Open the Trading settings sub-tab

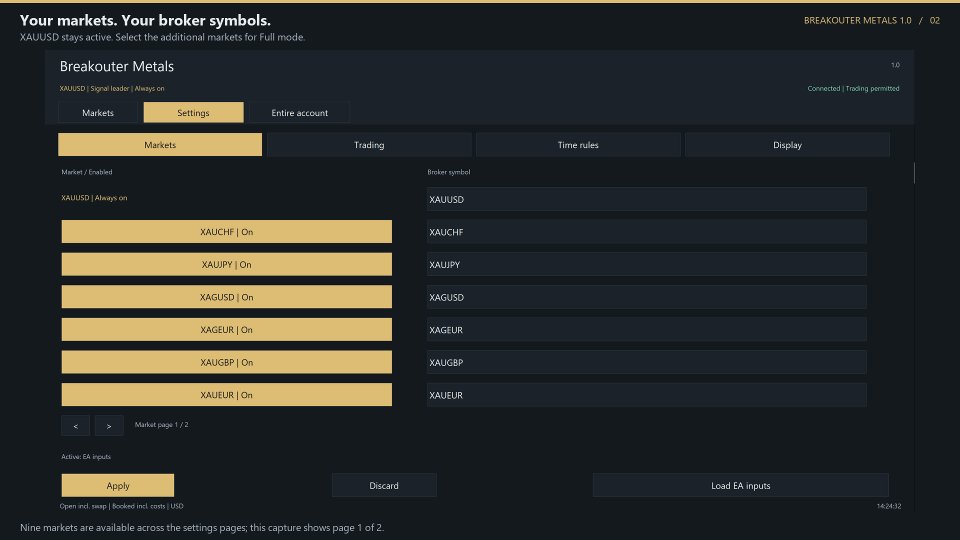click(x=369, y=144)
